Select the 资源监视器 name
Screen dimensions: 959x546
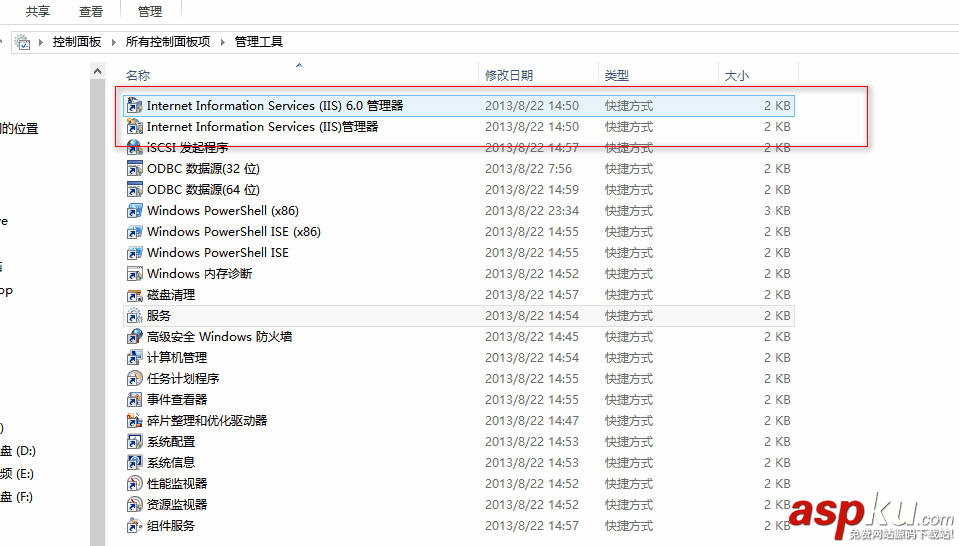[x=177, y=504]
